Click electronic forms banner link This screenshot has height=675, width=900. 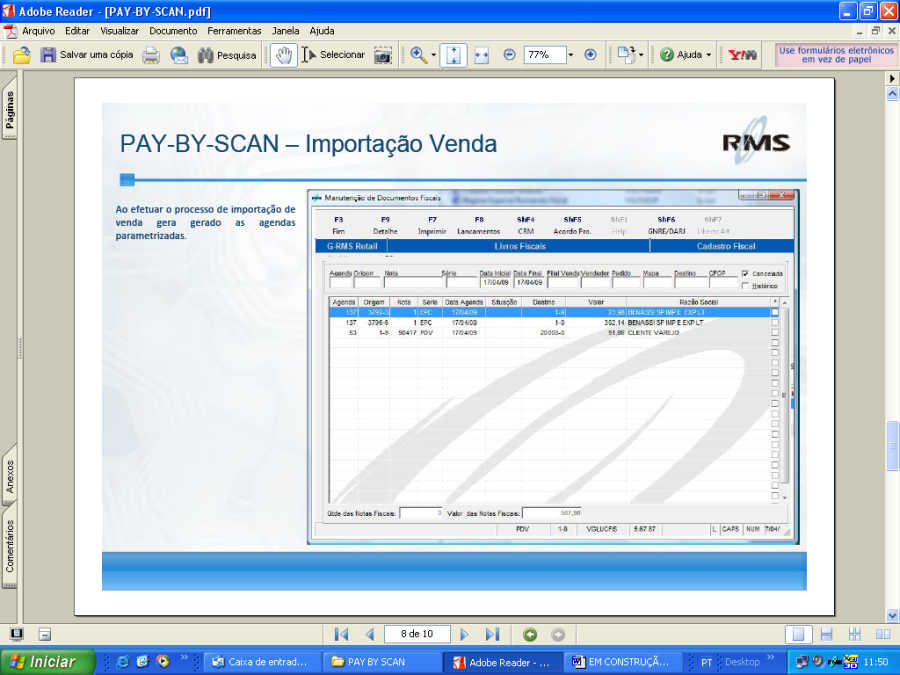click(x=836, y=55)
